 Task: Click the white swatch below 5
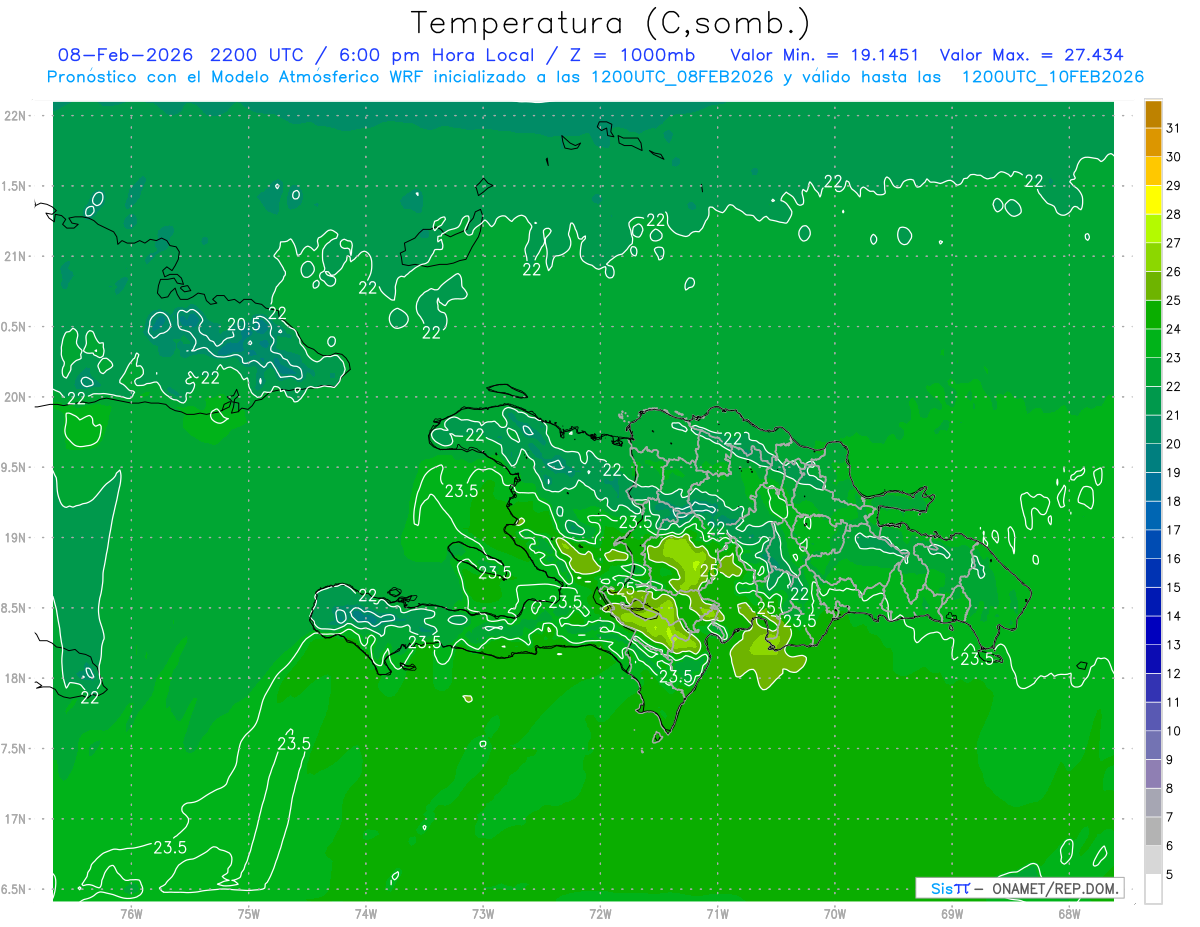pyautogui.click(x=1153, y=888)
